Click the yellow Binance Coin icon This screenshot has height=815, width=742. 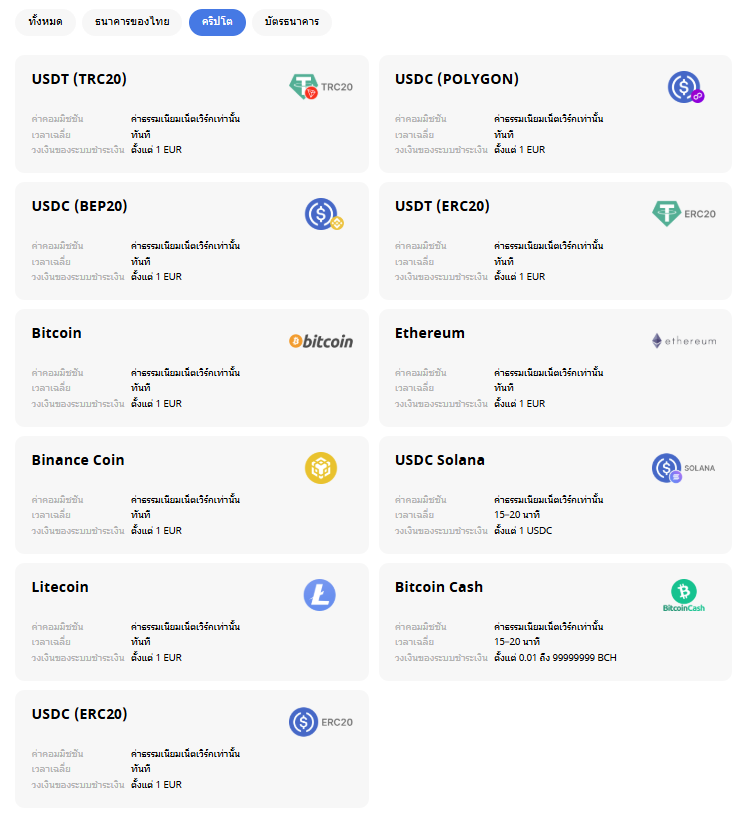[321, 468]
